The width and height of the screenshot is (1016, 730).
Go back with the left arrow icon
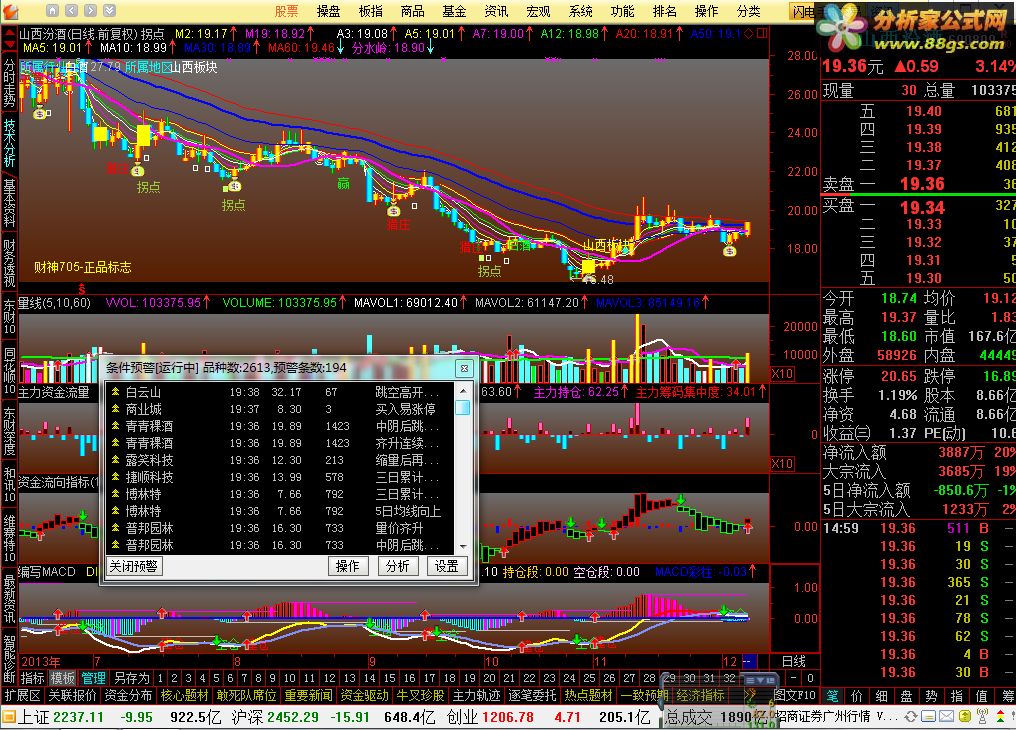[x=71, y=10]
